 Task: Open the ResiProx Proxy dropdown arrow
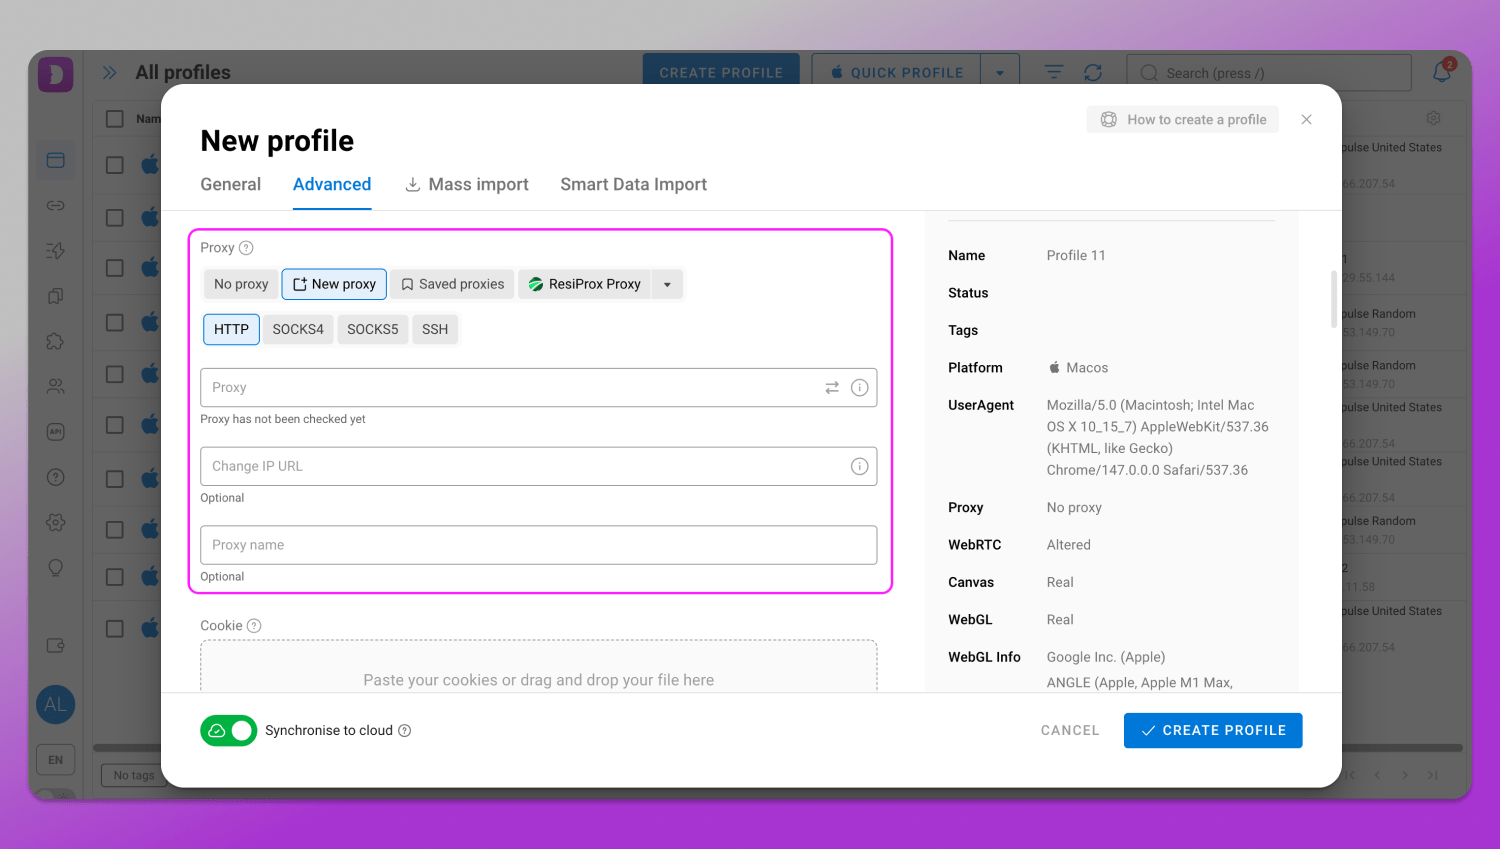point(667,284)
